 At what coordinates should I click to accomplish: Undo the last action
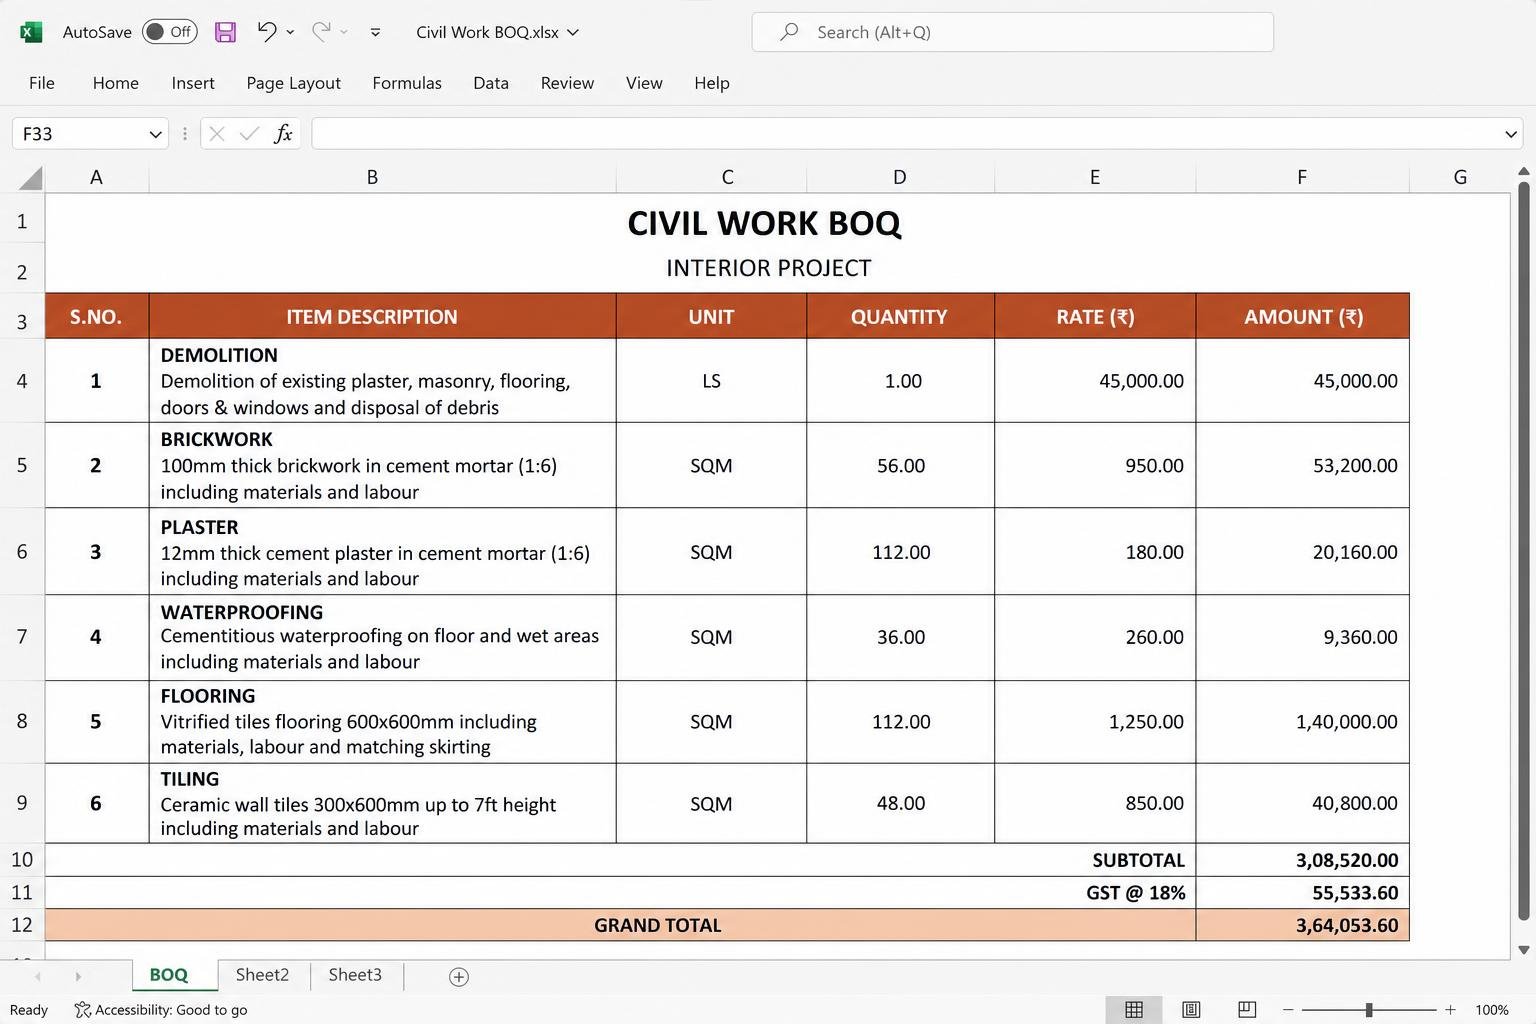266,32
